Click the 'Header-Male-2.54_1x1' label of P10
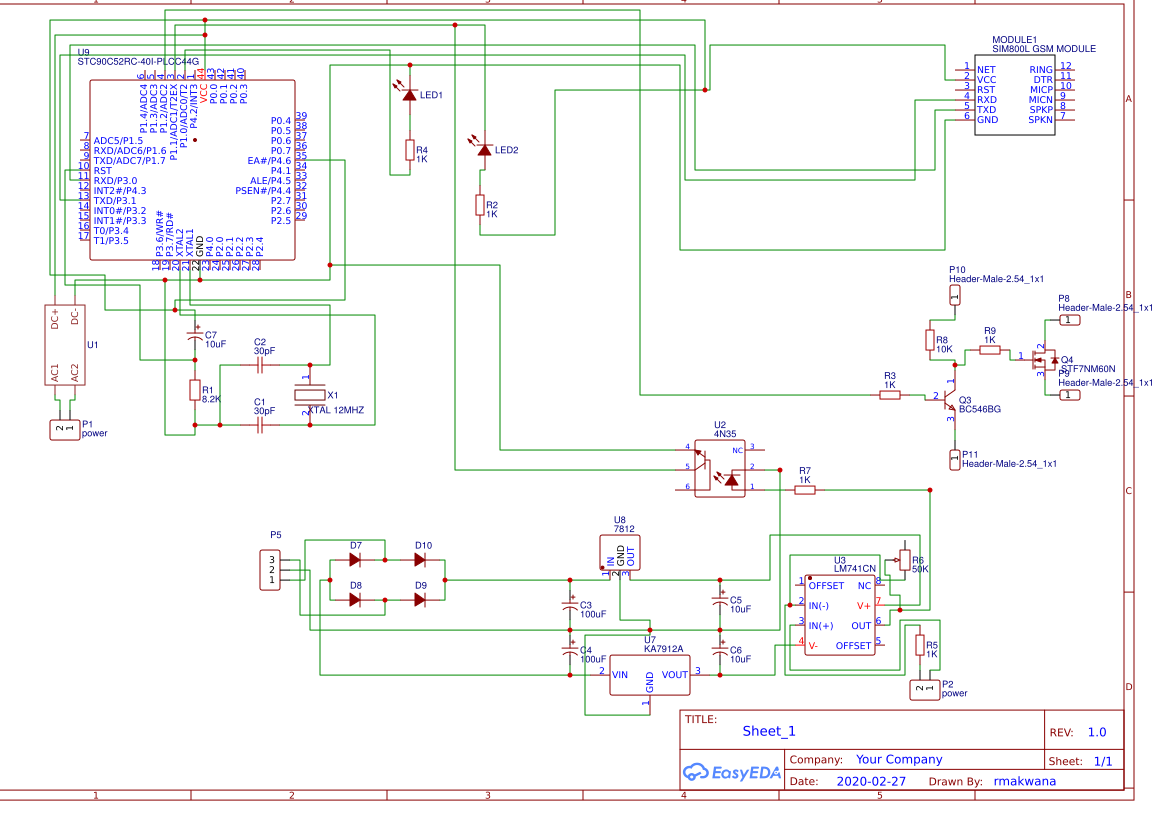This screenshot has height=832, width=1169. [996, 279]
